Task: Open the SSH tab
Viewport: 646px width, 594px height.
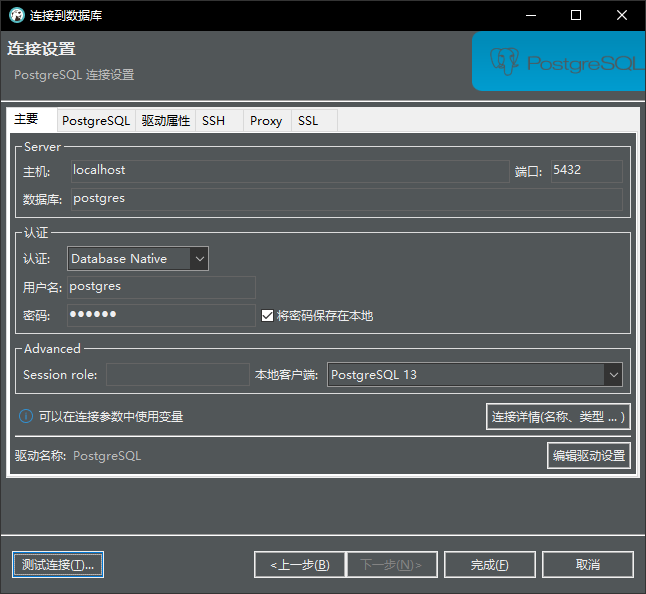Action: coord(219,121)
